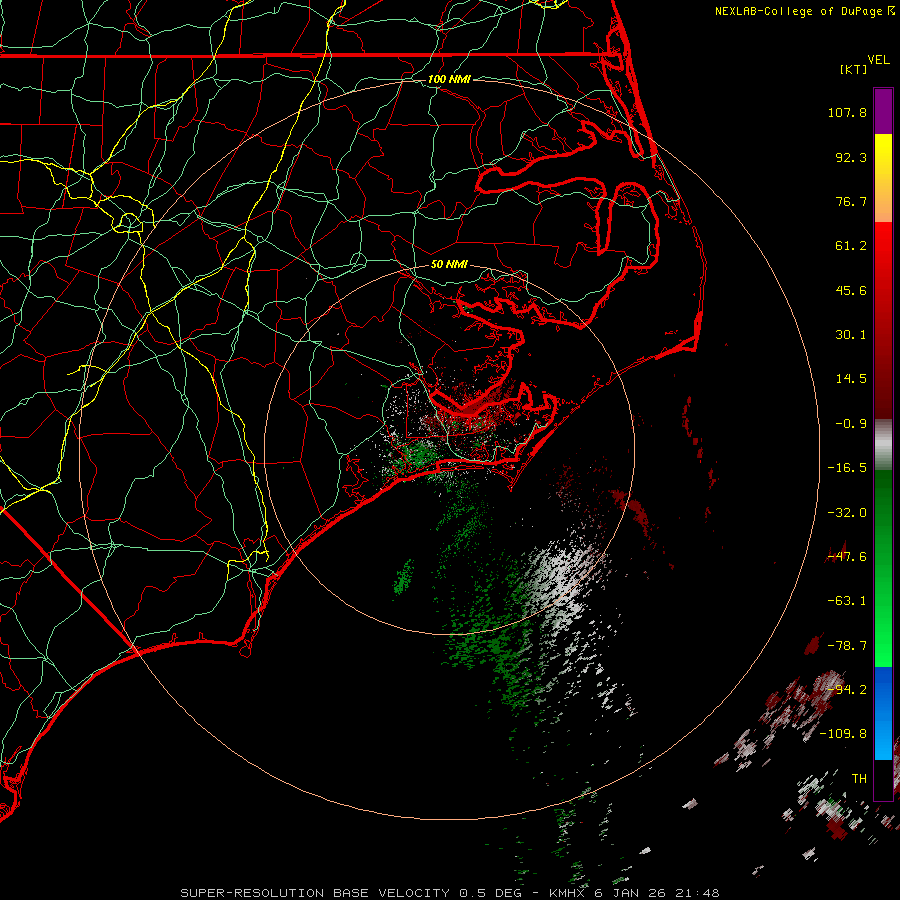Click the product title caption at bottom
Viewport: 900px width, 900px height.
(449, 893)
